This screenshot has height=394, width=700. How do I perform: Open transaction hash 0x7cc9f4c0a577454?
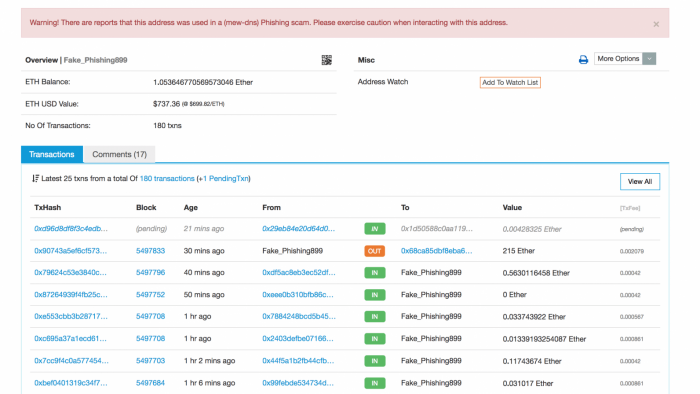71,361
